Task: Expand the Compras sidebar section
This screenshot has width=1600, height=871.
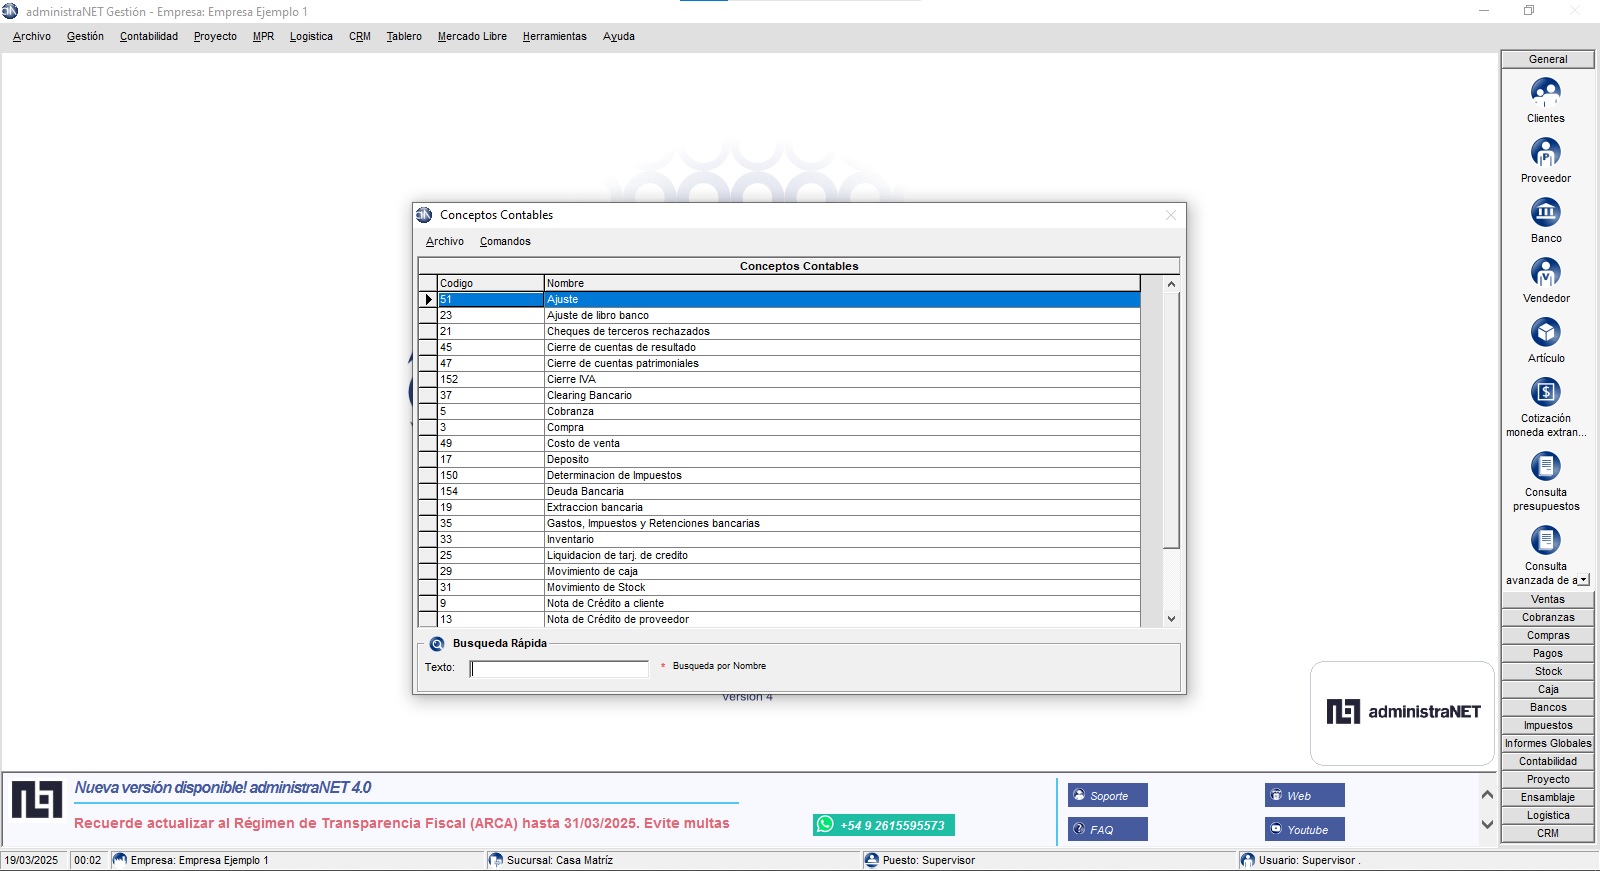Action: [1548, 636]
